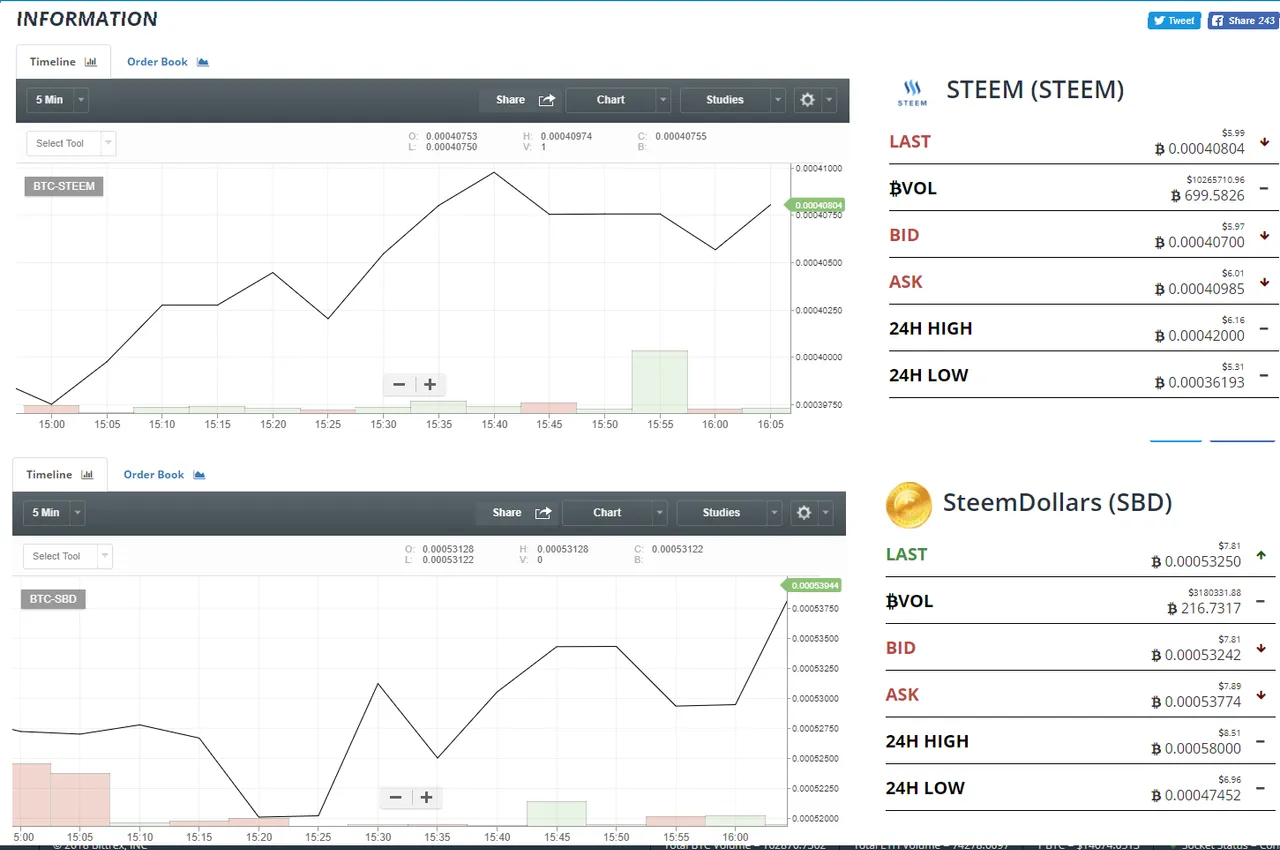Image resolution: width=1280 pixels, height=850 pixels.
Task: Click the SteemDollars gold coin logo
Action: click(908, 504)
